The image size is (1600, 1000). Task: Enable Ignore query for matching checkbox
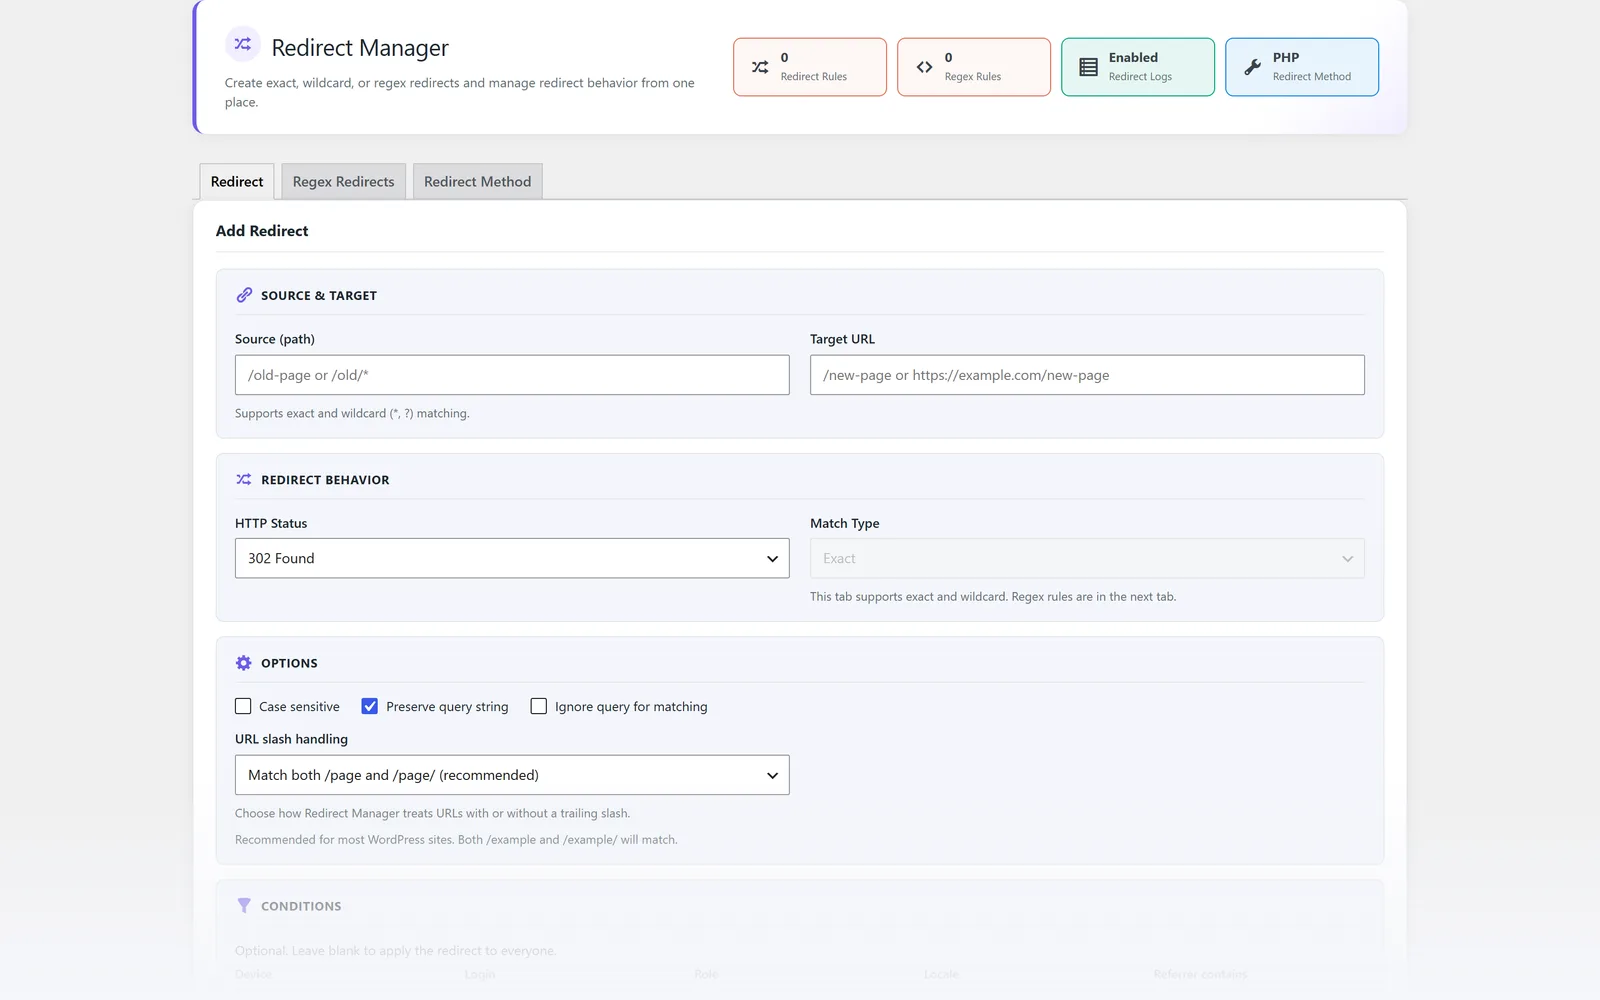point(539,706)
